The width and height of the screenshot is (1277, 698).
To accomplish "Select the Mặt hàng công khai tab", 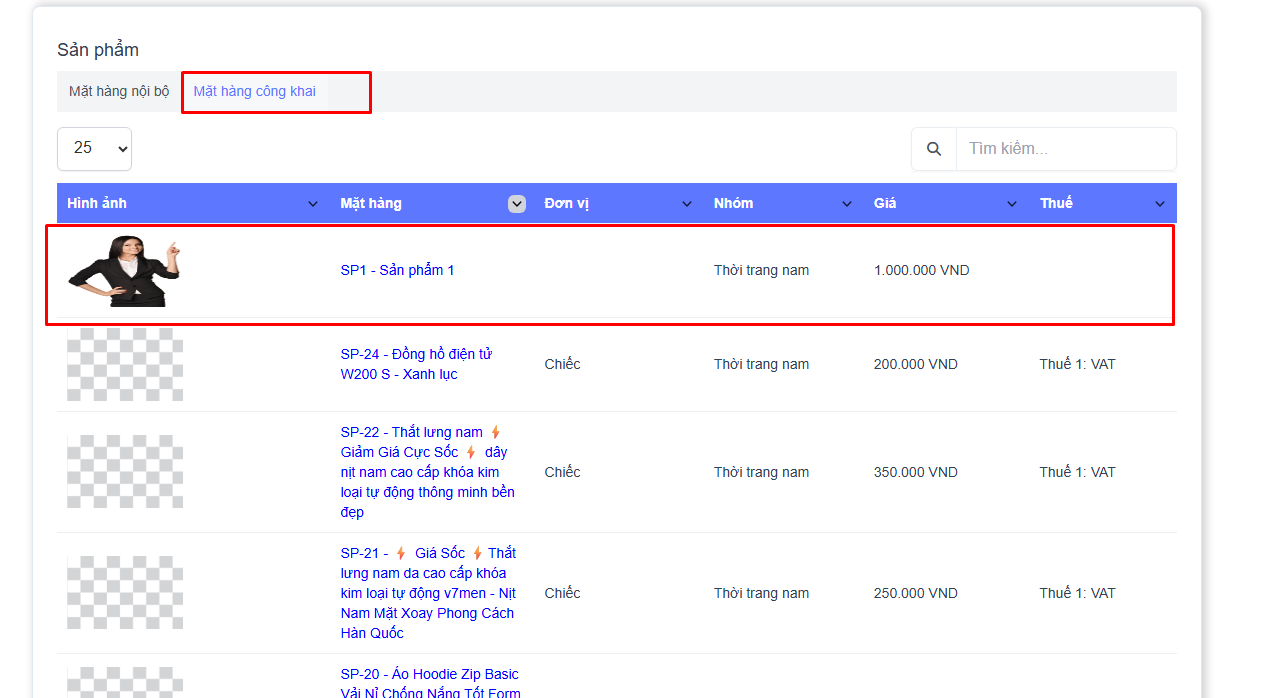I will point(255,91).
